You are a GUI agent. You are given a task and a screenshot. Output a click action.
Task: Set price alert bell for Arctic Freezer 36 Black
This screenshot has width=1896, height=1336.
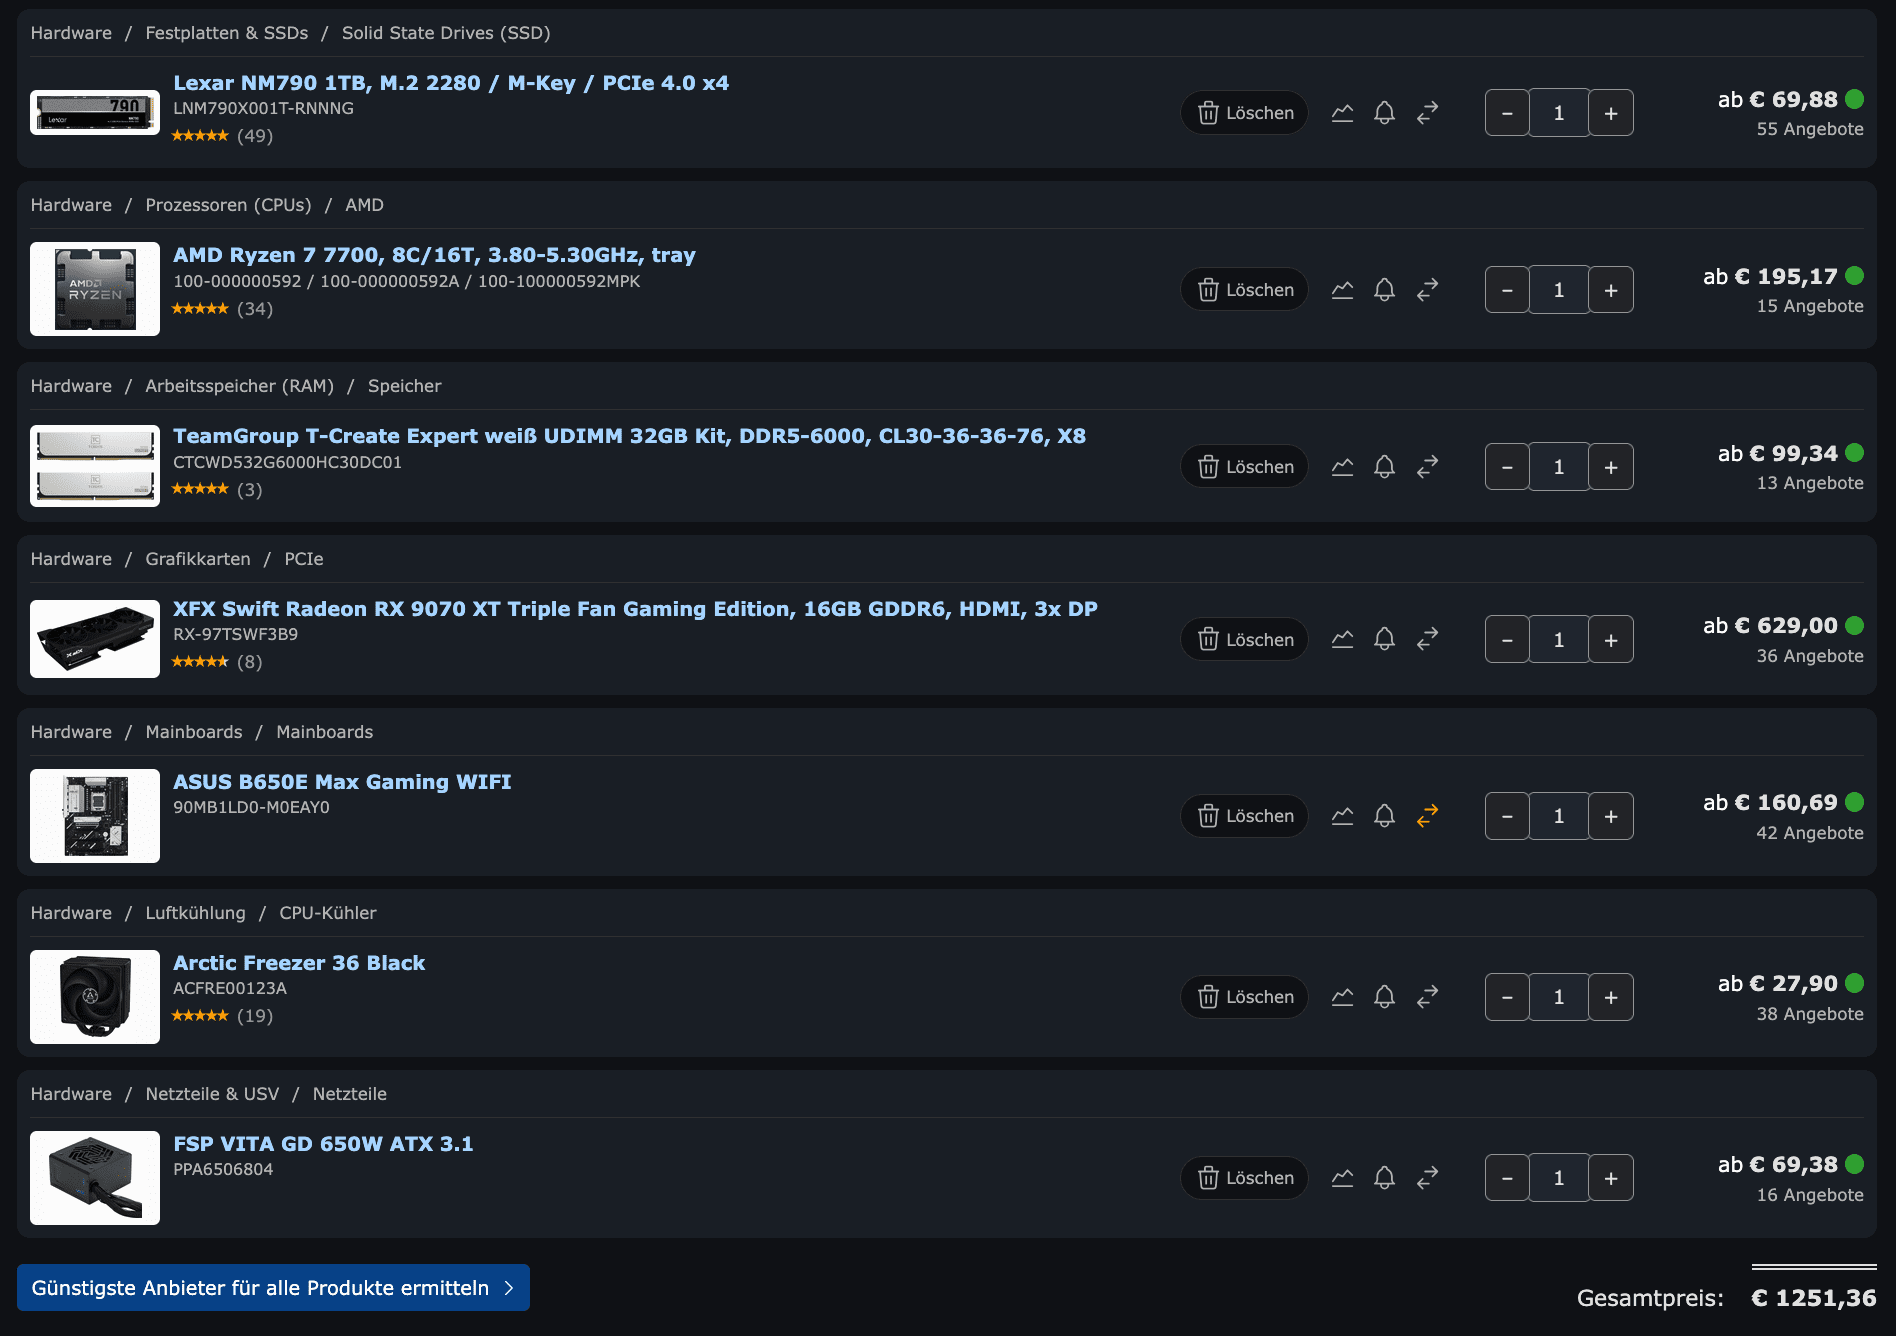(1384, 997)
